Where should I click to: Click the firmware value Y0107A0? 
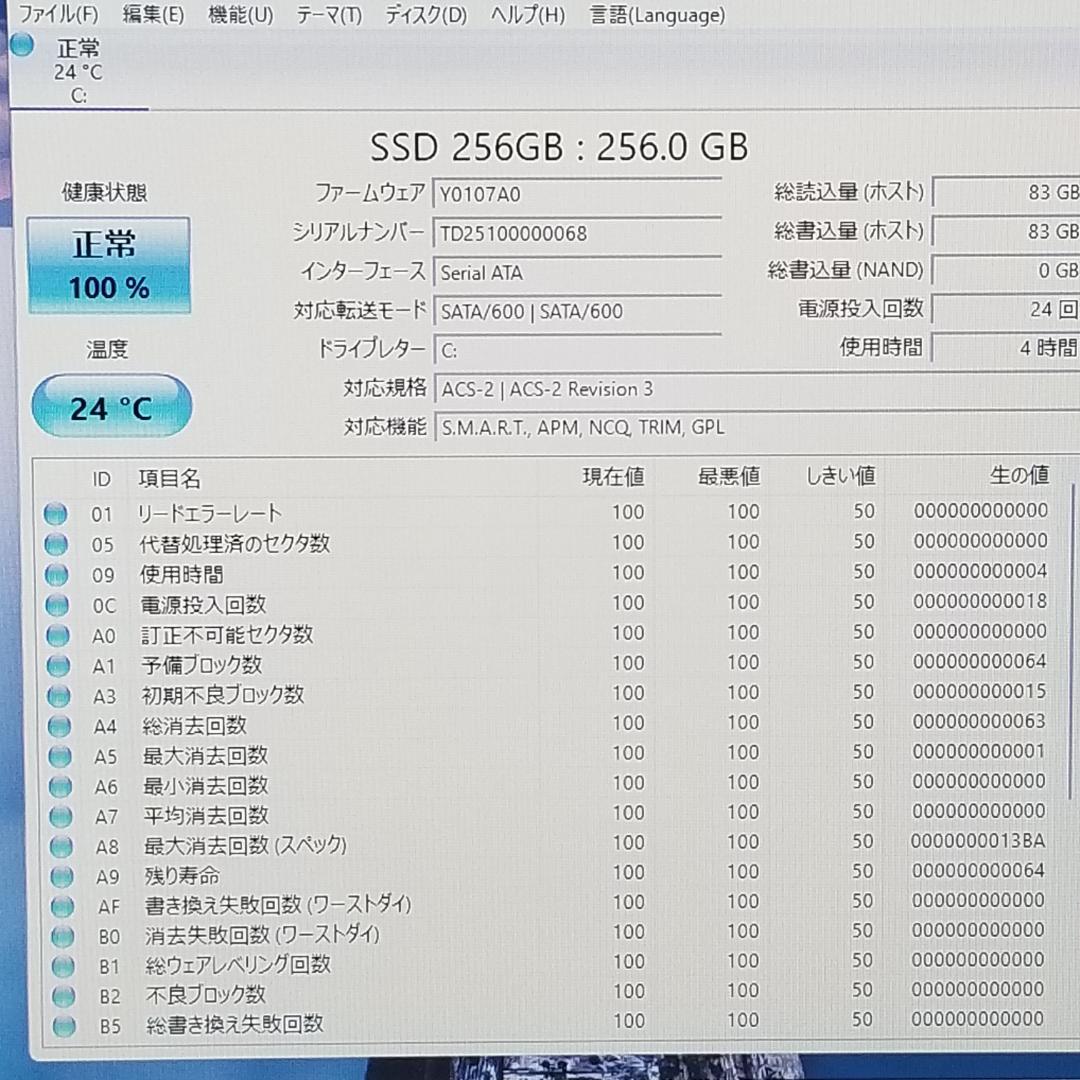click(577, 194)
